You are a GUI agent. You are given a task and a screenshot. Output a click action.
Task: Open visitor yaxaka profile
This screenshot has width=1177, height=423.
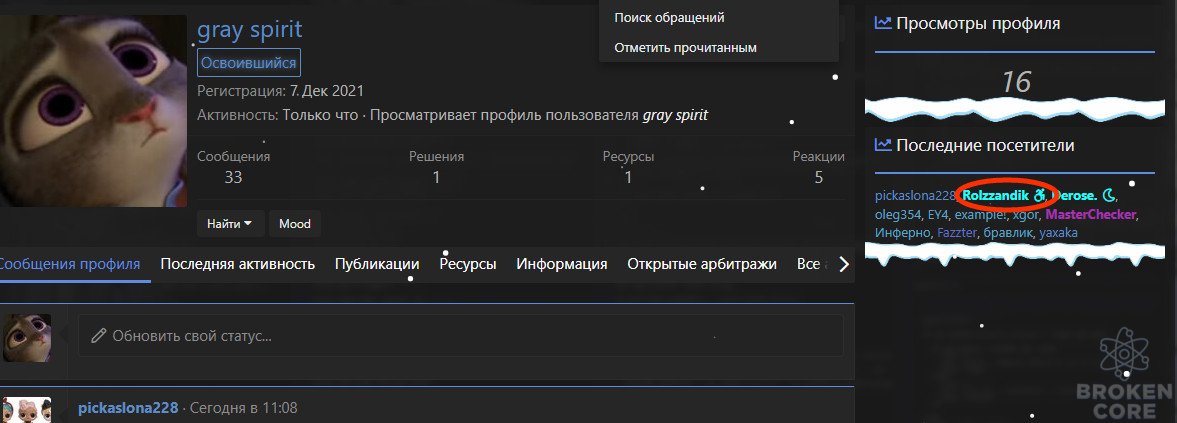[1058, 233]
